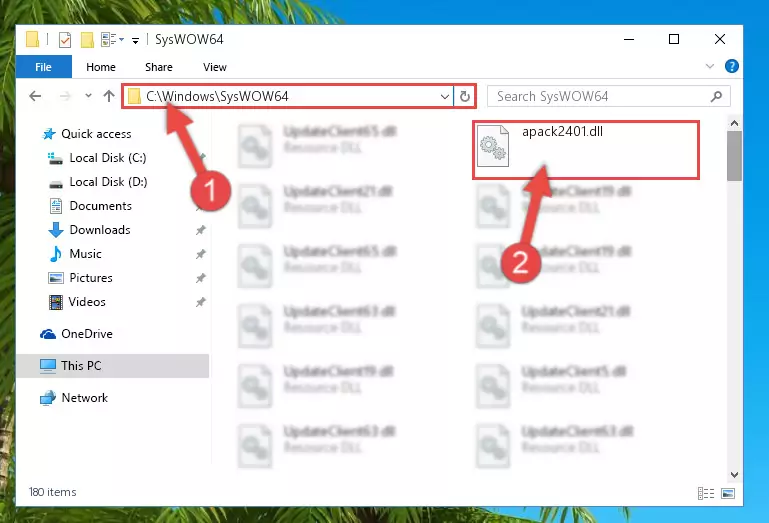The width and height of the screenshot is (769, 523).
Task: Unpin Downloads using its pin icon
Action: pyautogui.click(x=200, y=230)
